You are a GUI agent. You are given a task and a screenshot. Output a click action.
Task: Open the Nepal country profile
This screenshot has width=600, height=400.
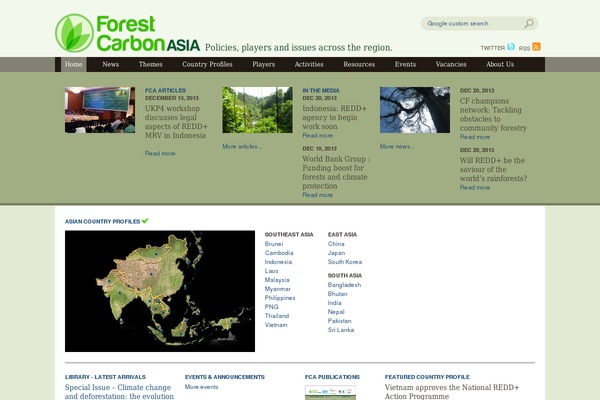click(x=336, y=312)
